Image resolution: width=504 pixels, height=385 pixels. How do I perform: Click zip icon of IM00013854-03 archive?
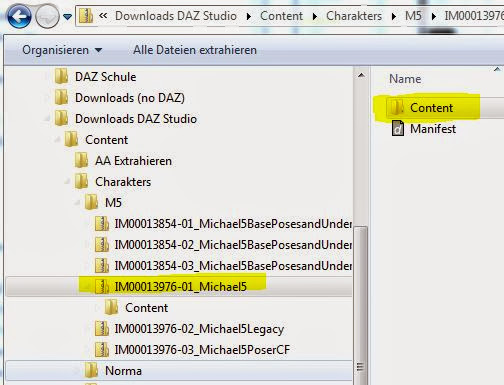coord(102,265)
